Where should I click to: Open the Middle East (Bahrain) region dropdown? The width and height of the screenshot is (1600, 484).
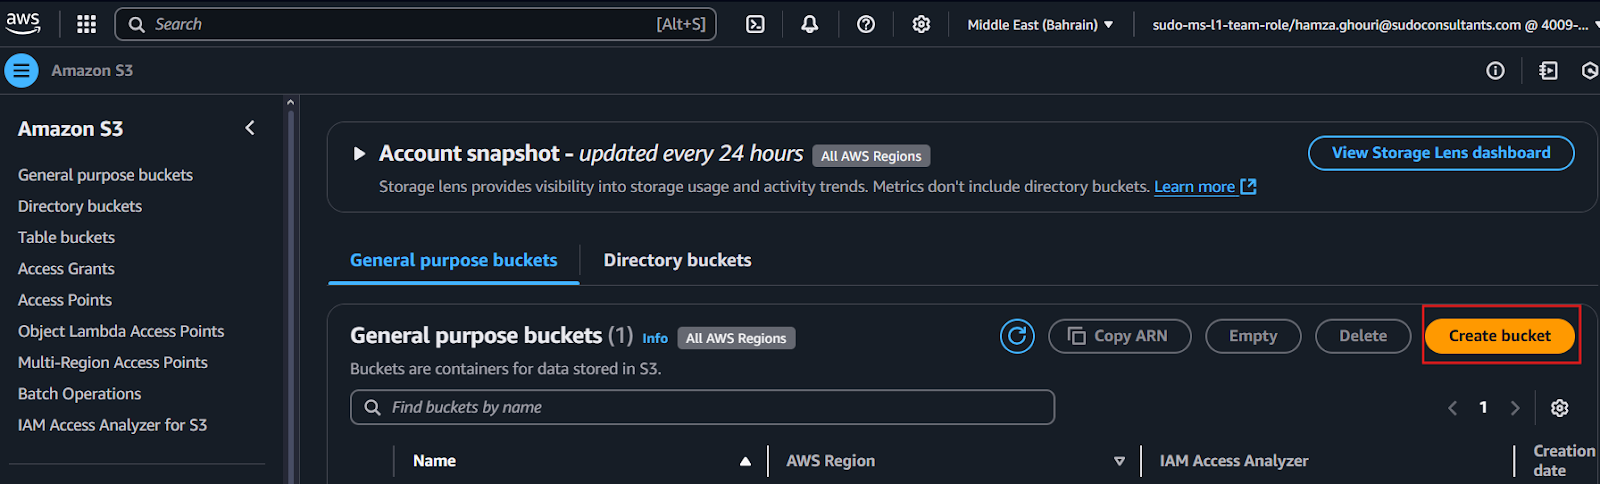pyautogui.click(x=1040, y=24)
